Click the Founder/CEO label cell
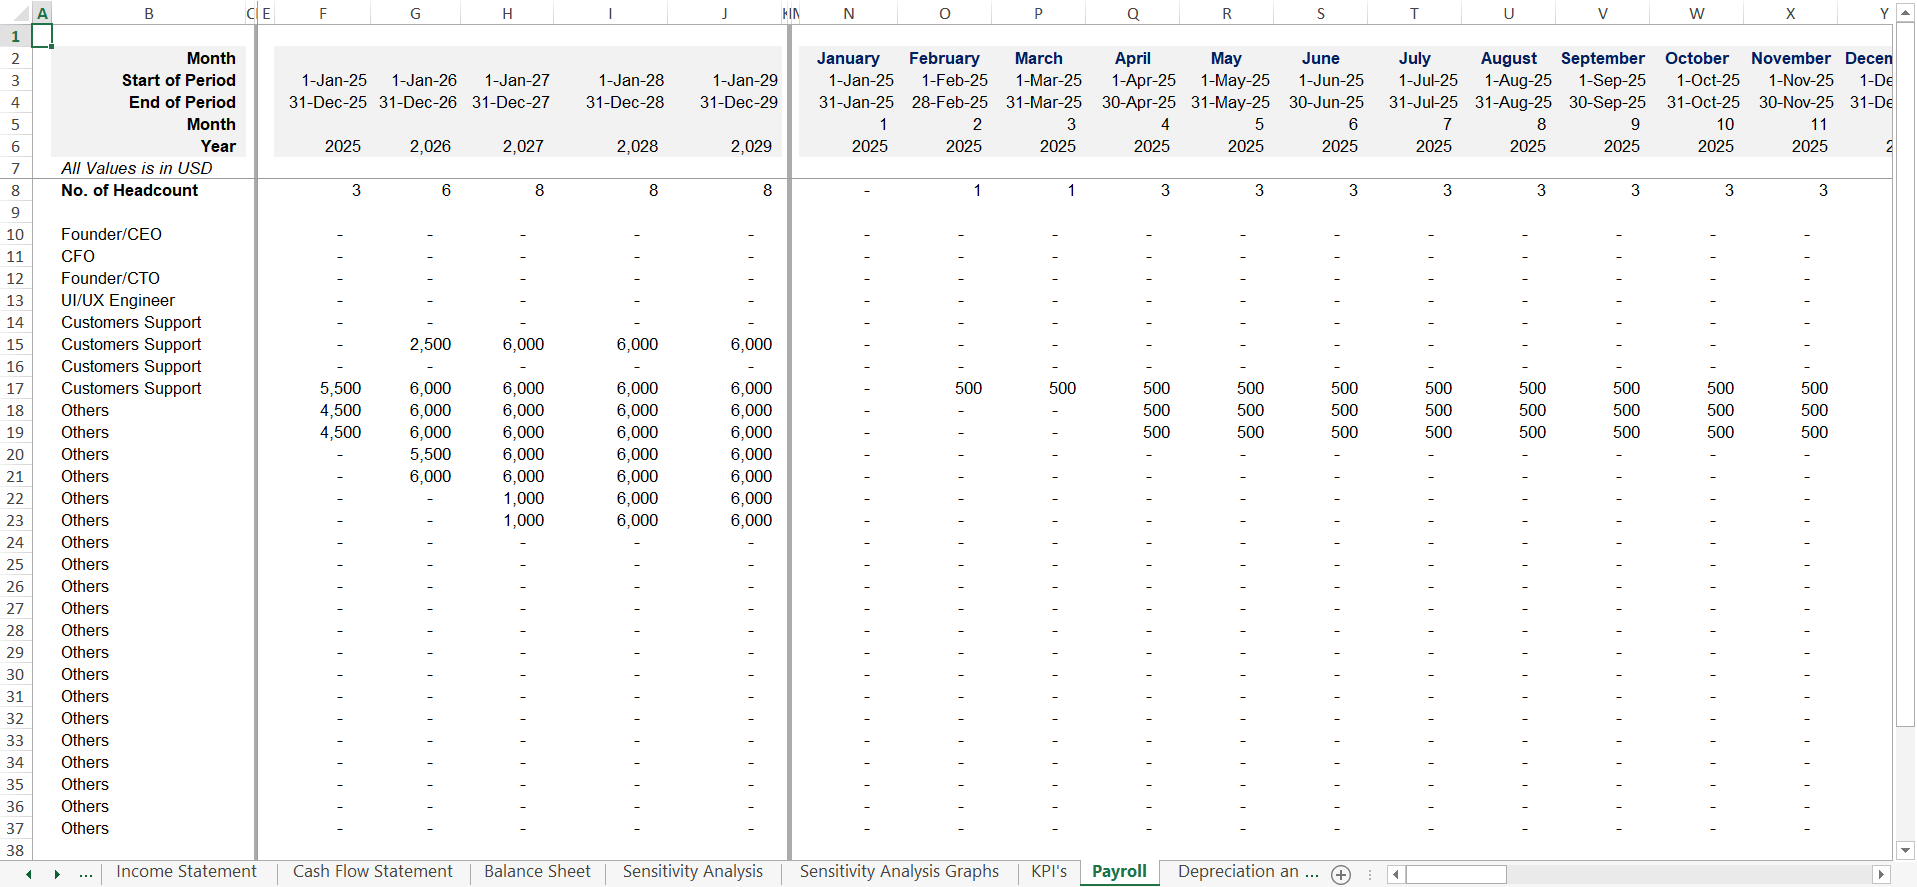1917x887 pixels. click(111, 234)
